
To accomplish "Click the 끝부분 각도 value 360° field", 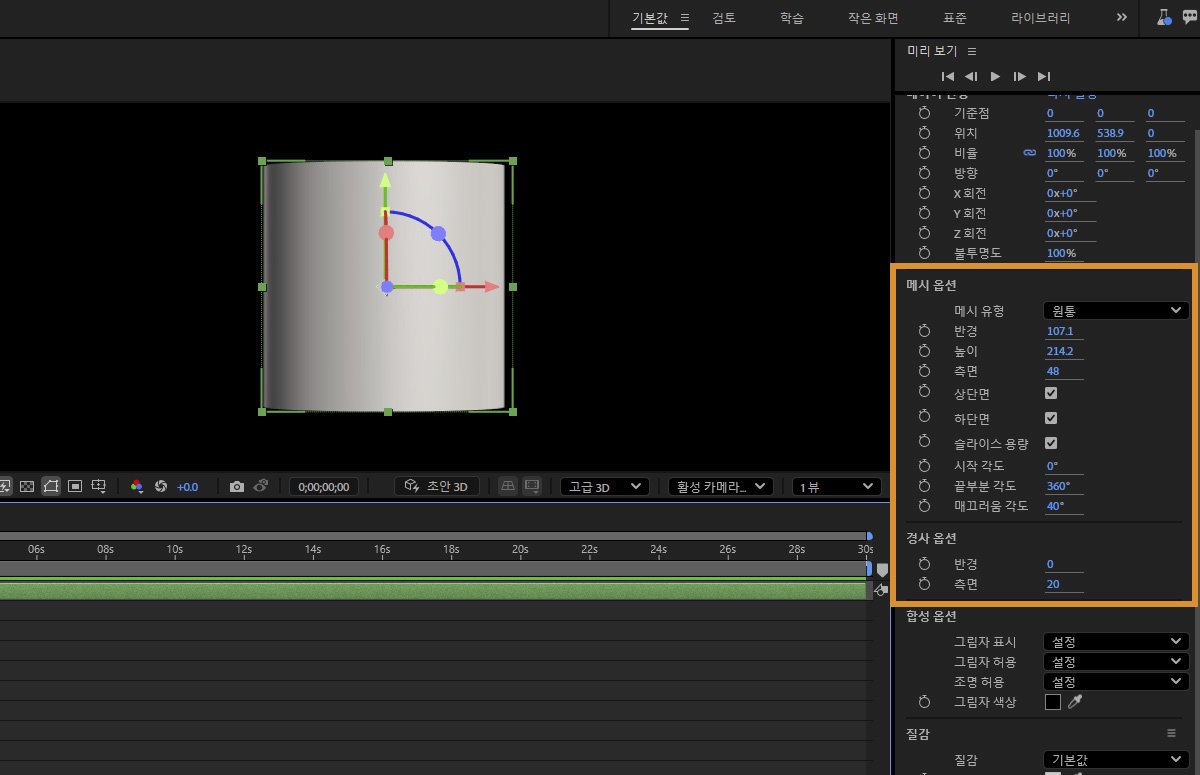I will click(1065, 486).
